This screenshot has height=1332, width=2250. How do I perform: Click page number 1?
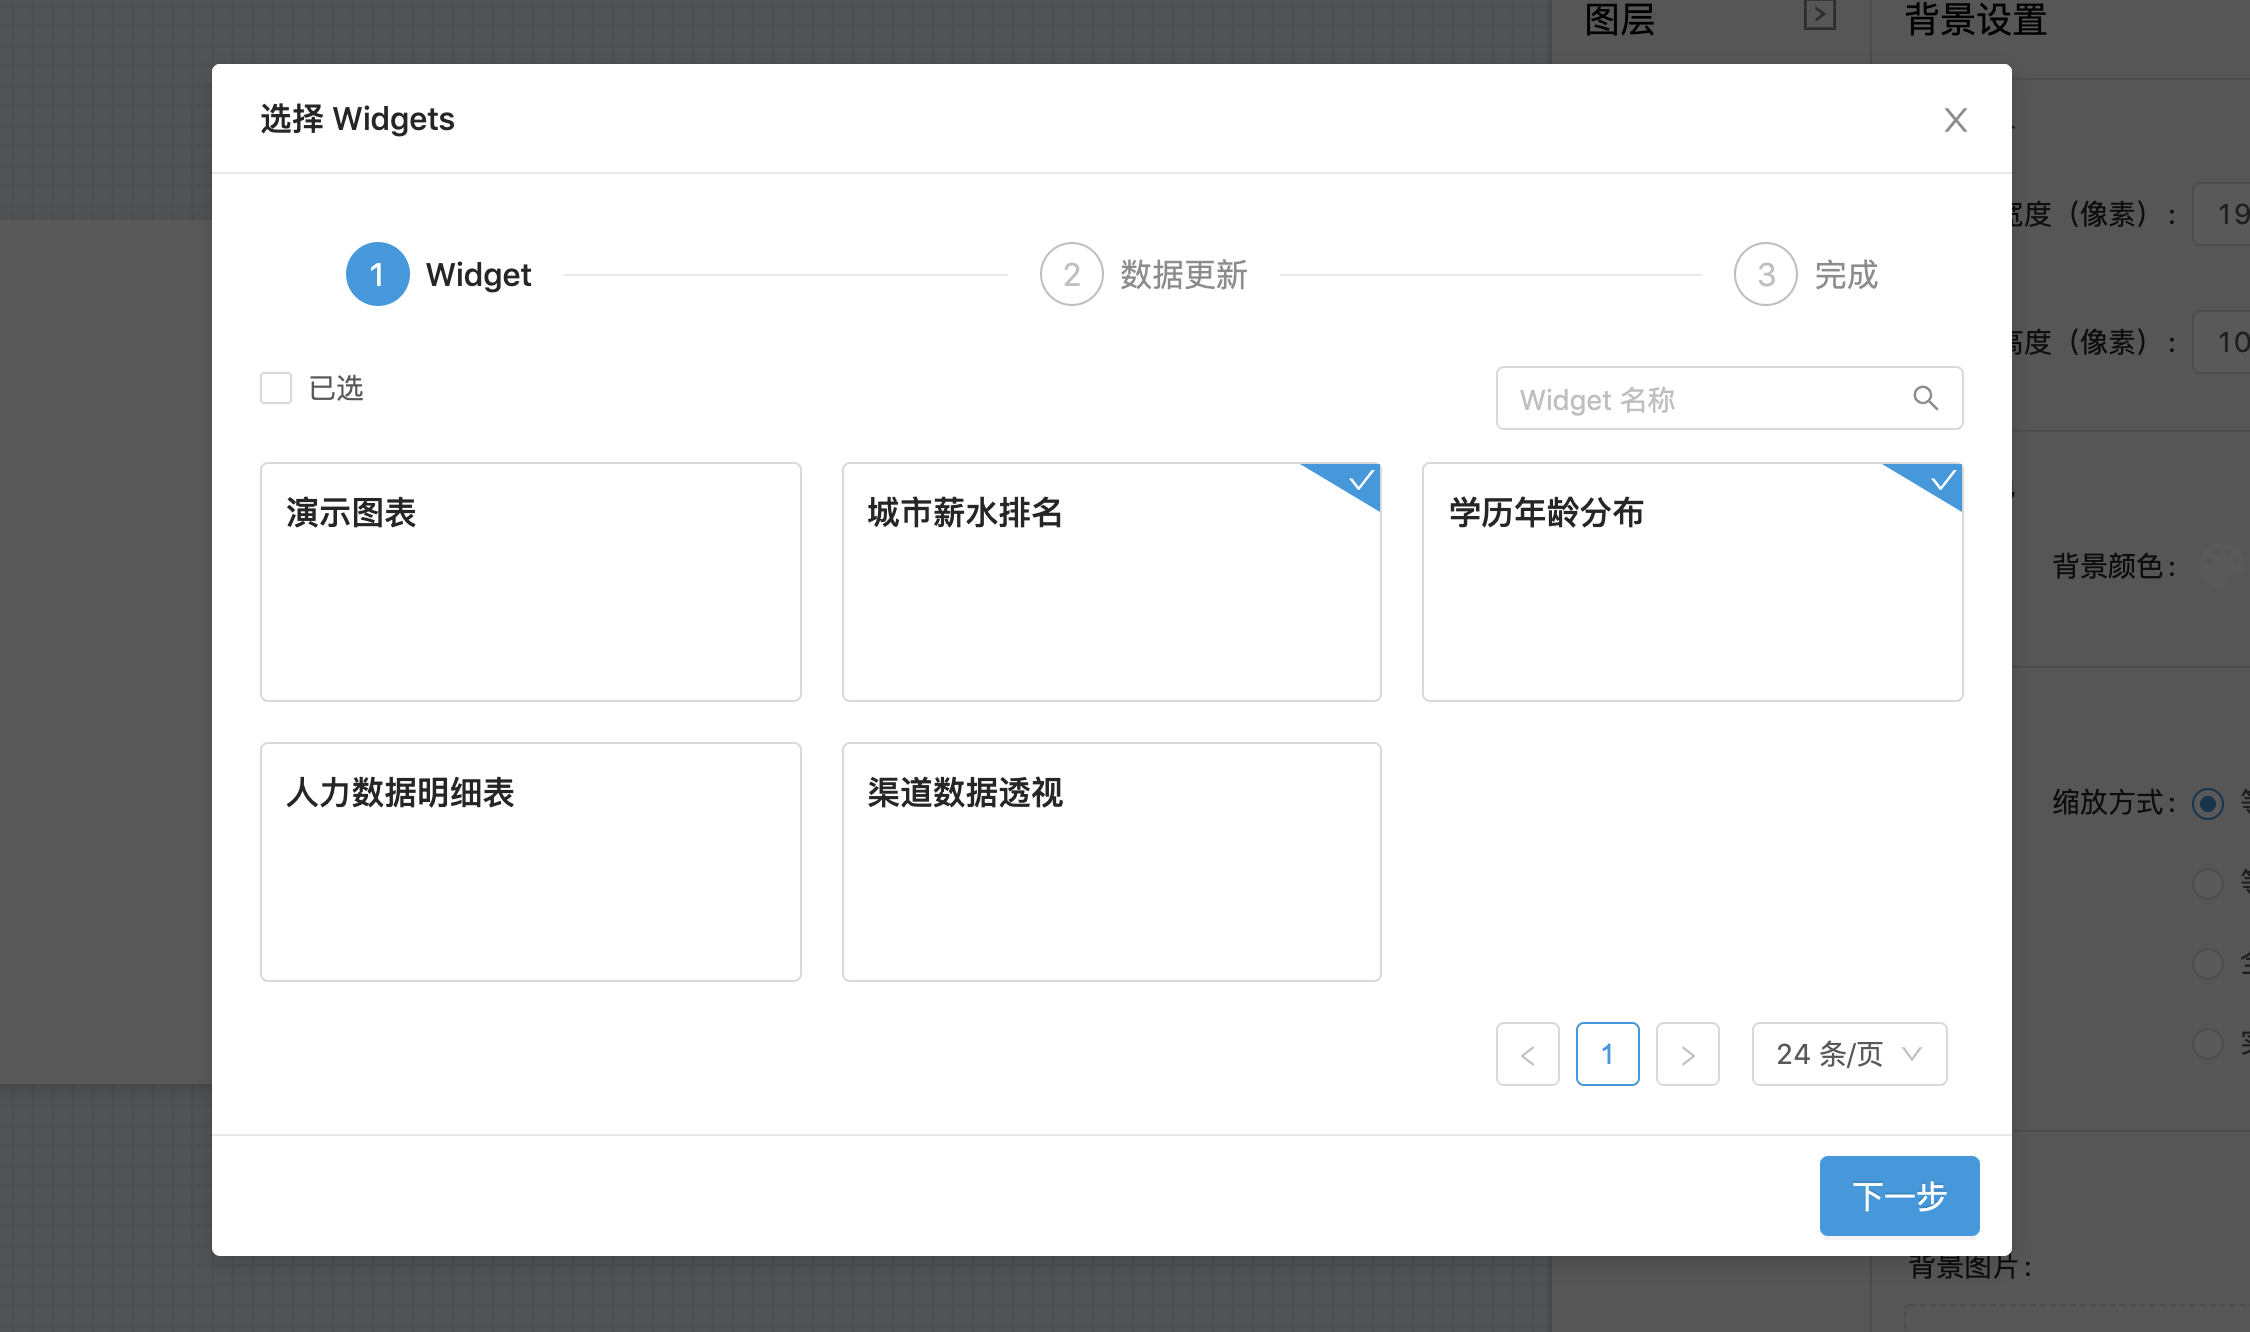[x=1607, y=1054]
